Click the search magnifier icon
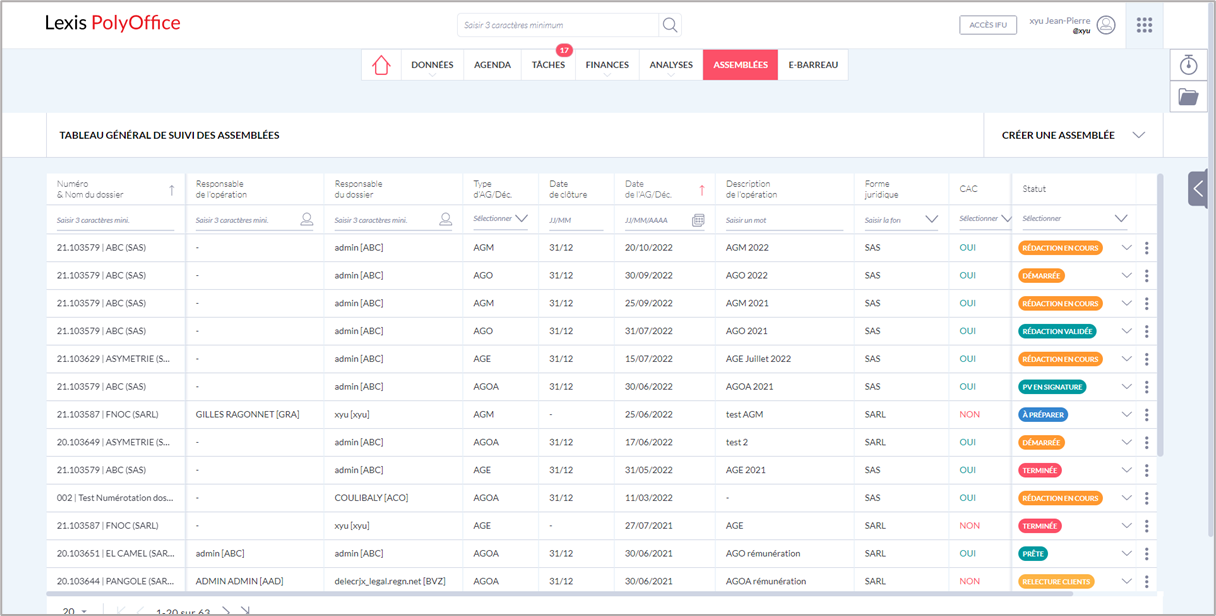Screen dimensions: 1216x616 (x=669, y=24)
